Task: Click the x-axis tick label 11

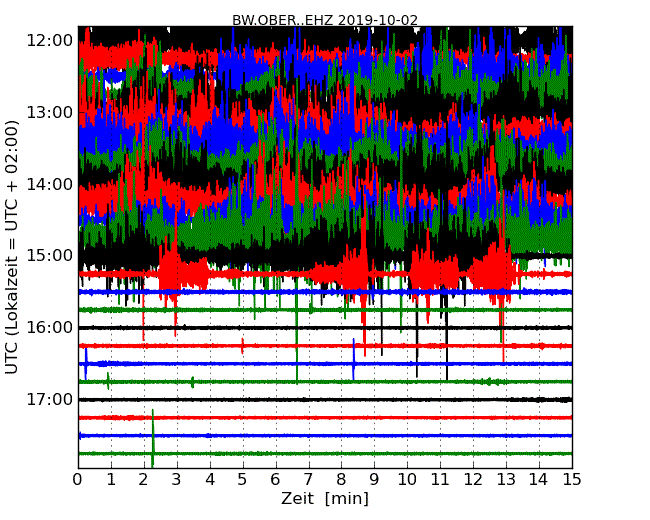Action: click(x=440, y=479)
